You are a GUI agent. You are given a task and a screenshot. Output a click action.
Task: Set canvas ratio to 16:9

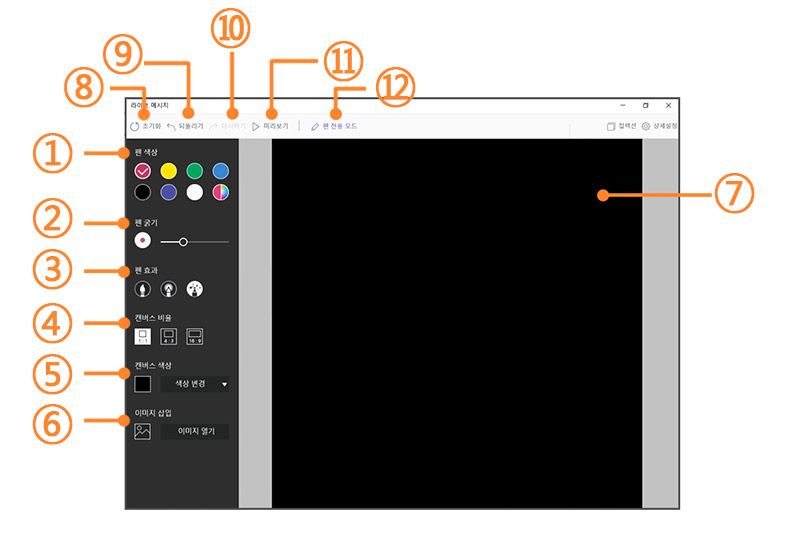[195, 336]
